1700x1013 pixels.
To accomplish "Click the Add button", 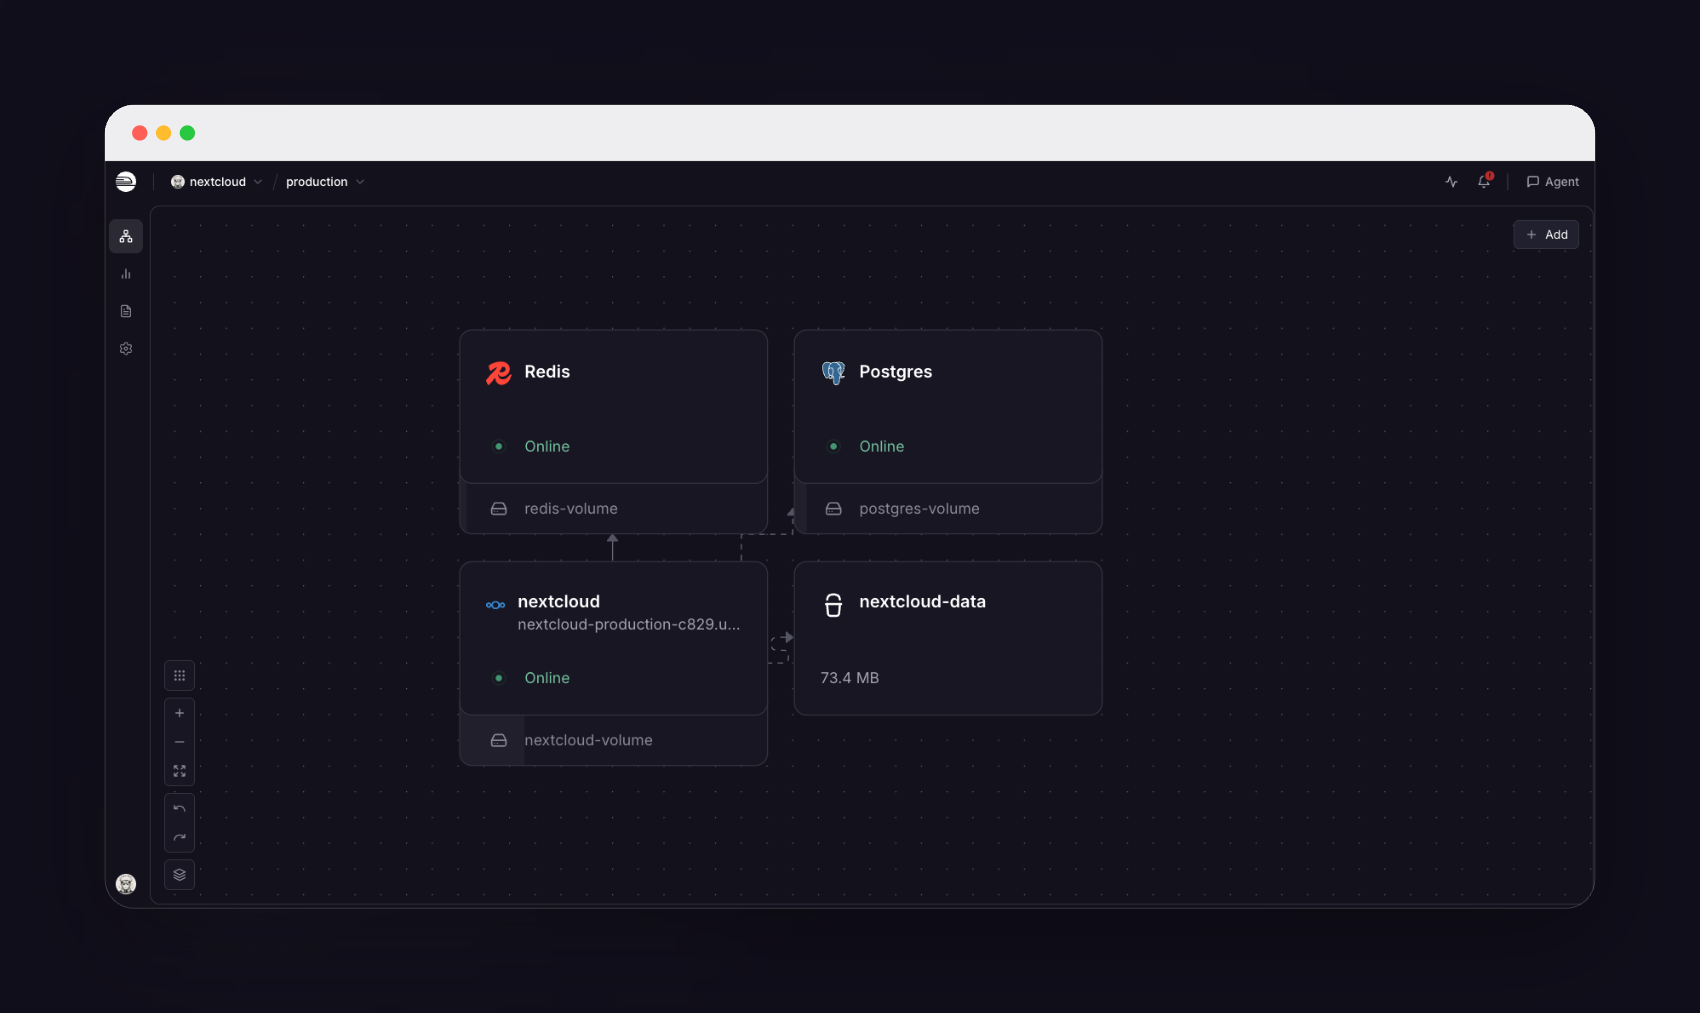I will [1546, 235].
